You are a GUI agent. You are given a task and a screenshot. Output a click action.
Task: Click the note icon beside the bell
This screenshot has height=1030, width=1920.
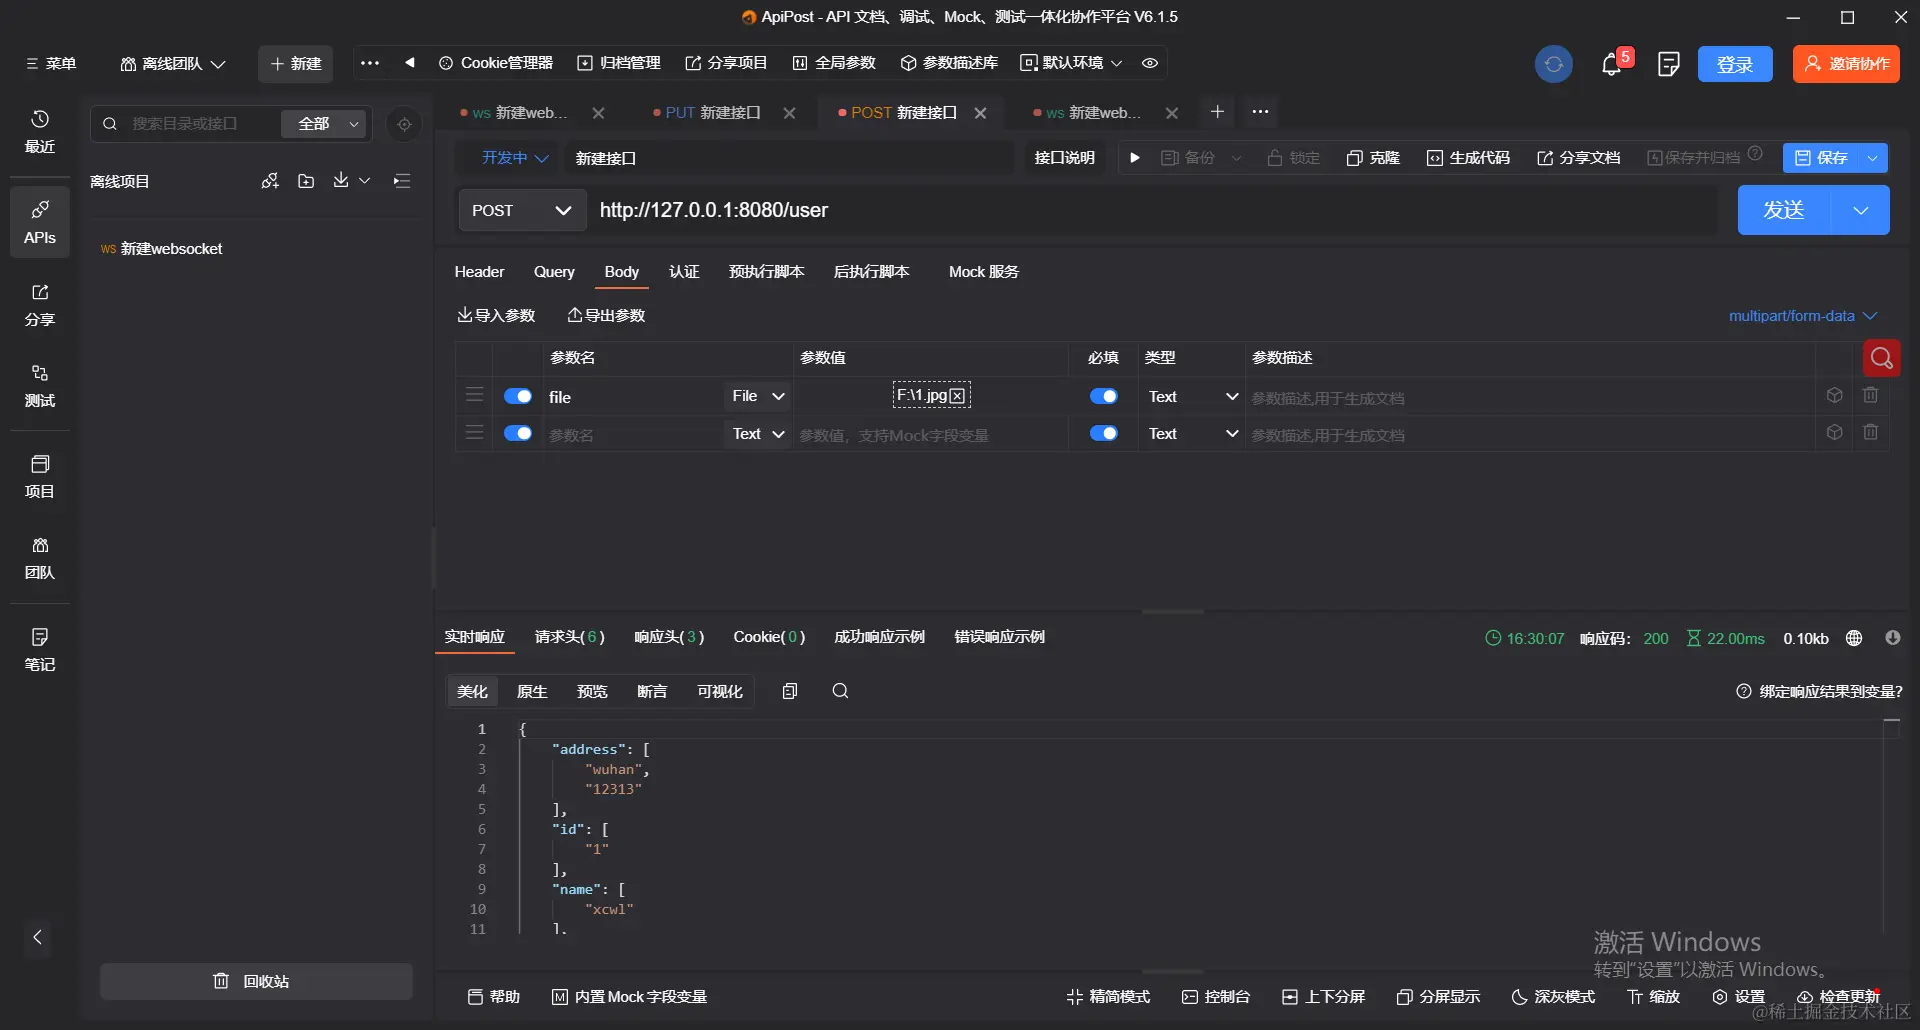coord(1668,64)
